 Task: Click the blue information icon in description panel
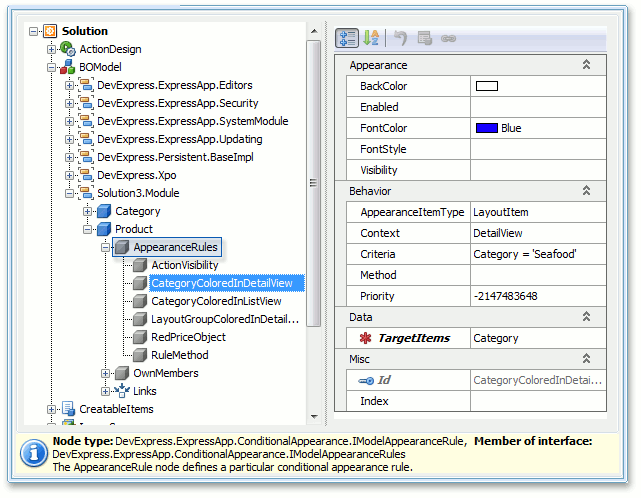point(34,453)
